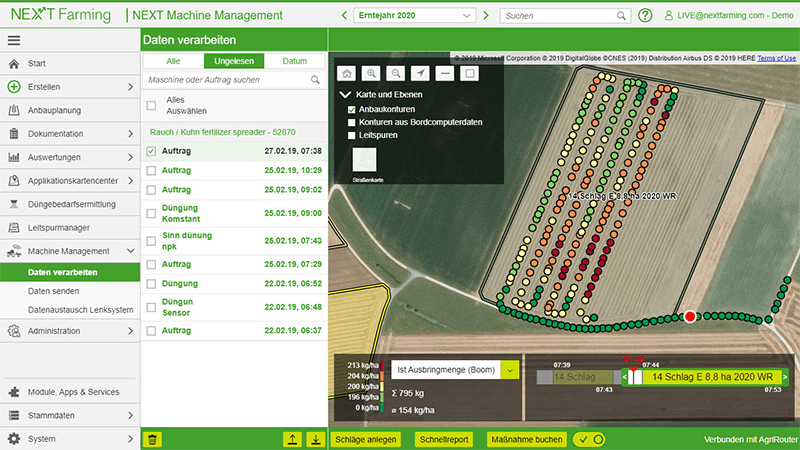Go to previous harvest year arrow

click(344, 15)
